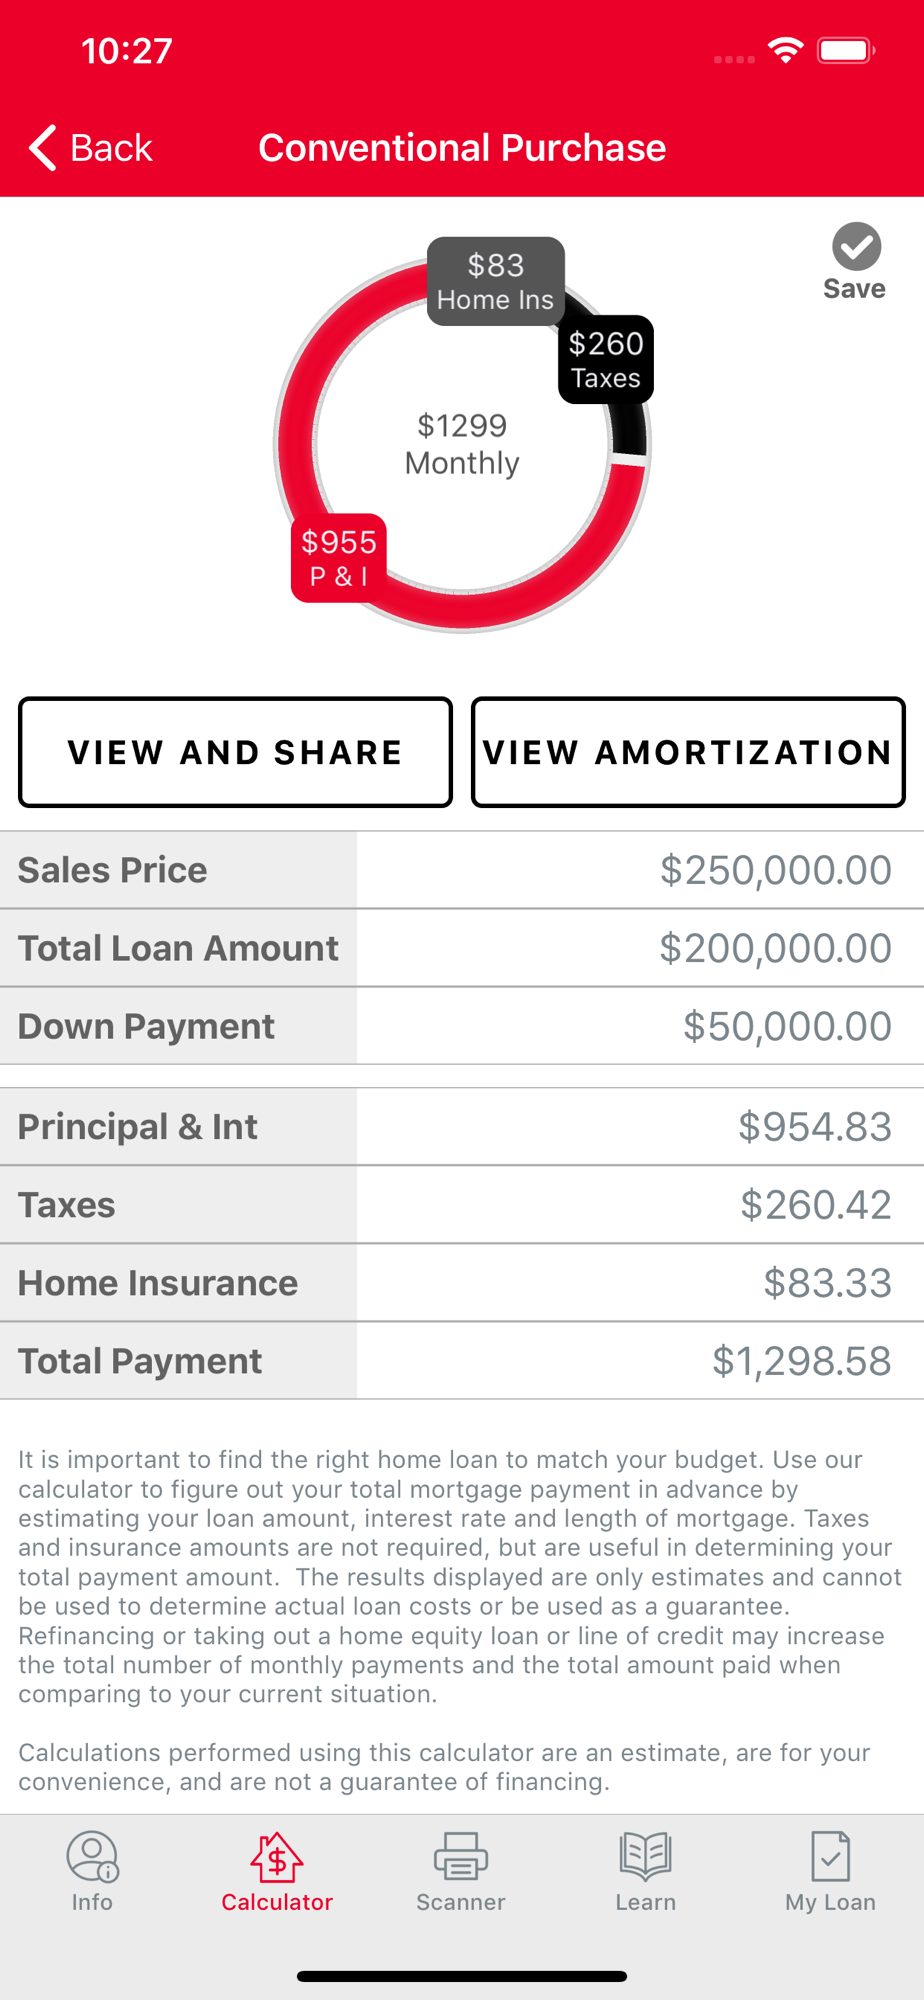924x2000 pixels.
Task: Click the VIEW AMORTIZATION button
Action: tap(688, 752)
